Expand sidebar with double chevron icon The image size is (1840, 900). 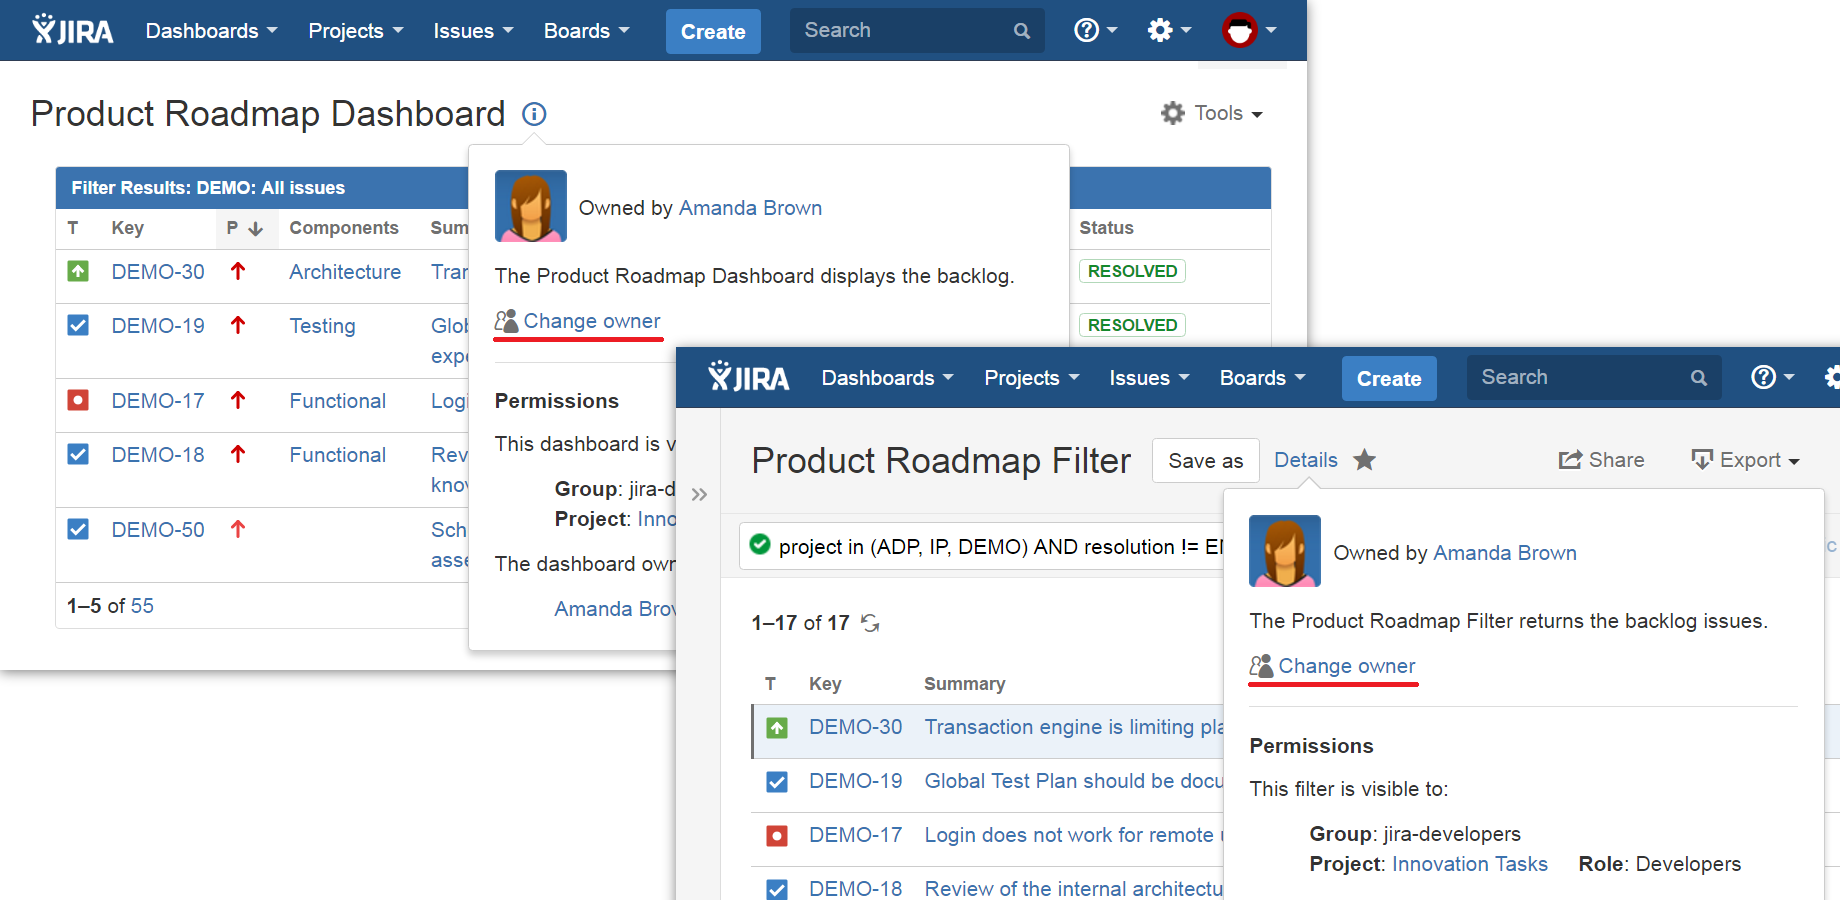pos(699,494)
